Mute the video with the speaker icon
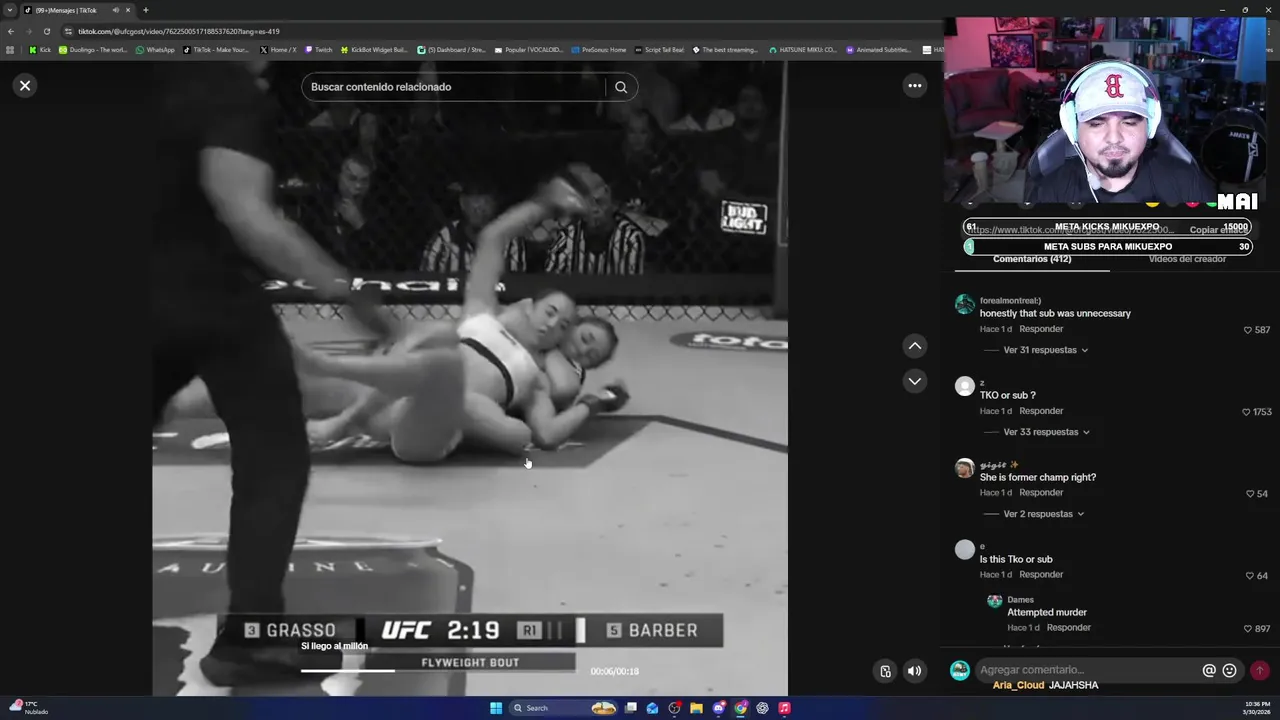1280x720 pixels. click(x=914, y=671)
